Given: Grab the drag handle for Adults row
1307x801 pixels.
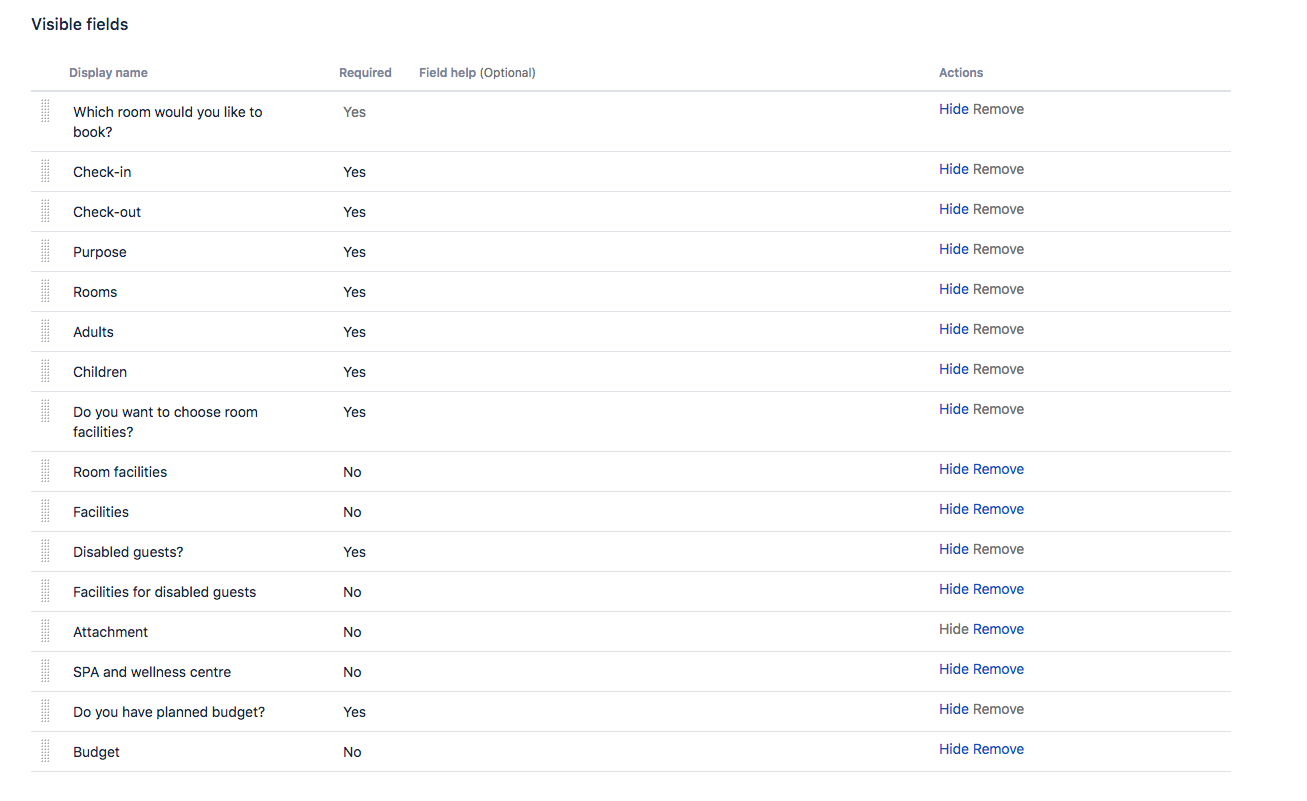Looking at the screenshot, I should click(45, 330).
